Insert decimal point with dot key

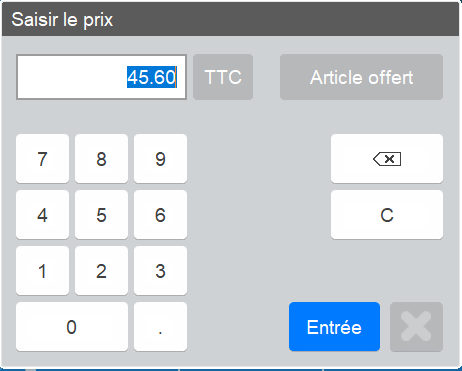click(x=160, y=327)
